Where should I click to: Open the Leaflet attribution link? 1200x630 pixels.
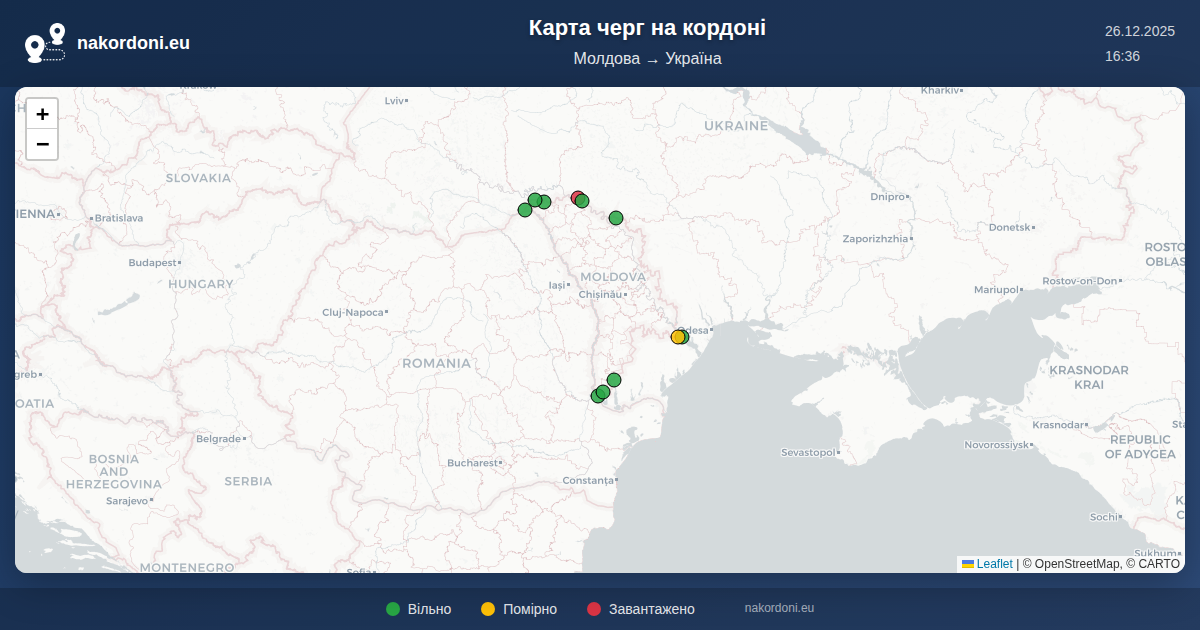[x=994, y=564]
